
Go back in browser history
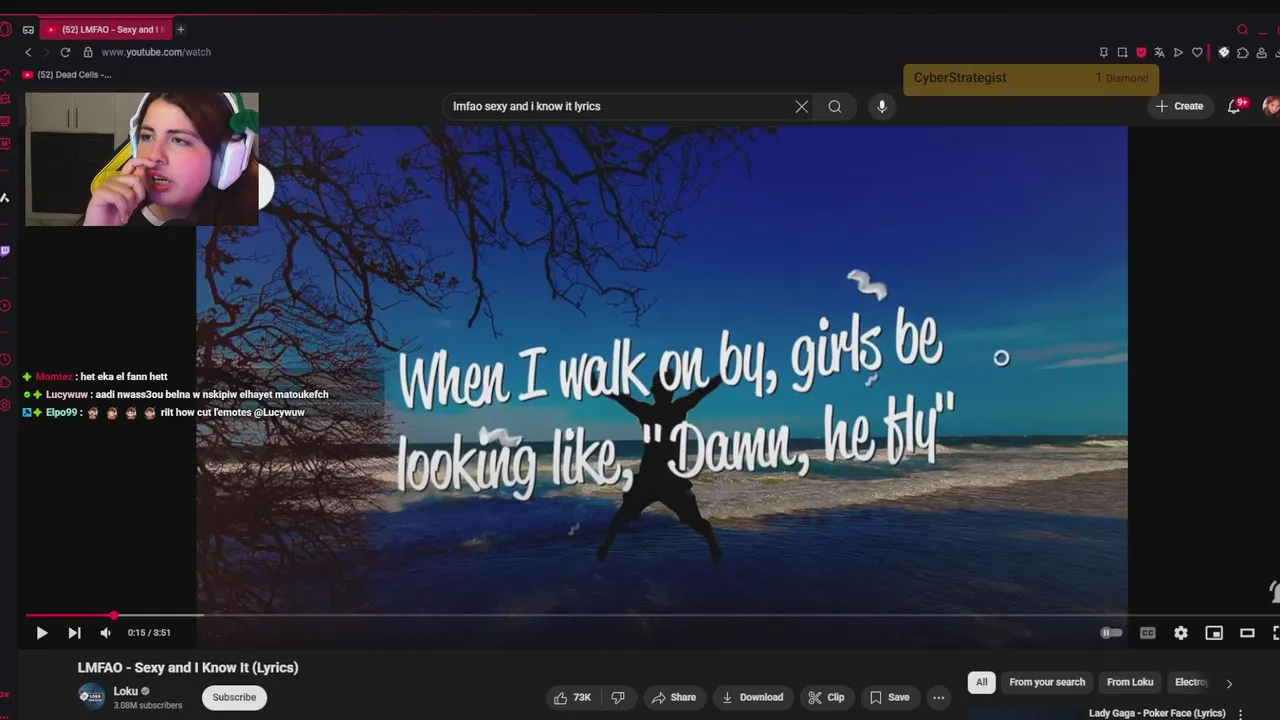(28, 52)
